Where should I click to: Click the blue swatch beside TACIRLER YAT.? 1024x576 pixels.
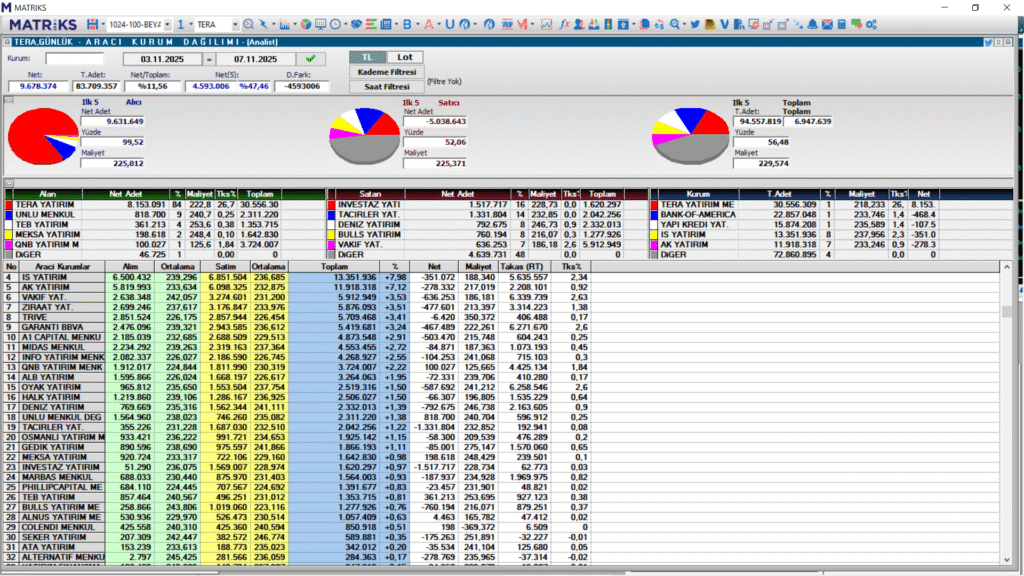(x=331, y=214)
